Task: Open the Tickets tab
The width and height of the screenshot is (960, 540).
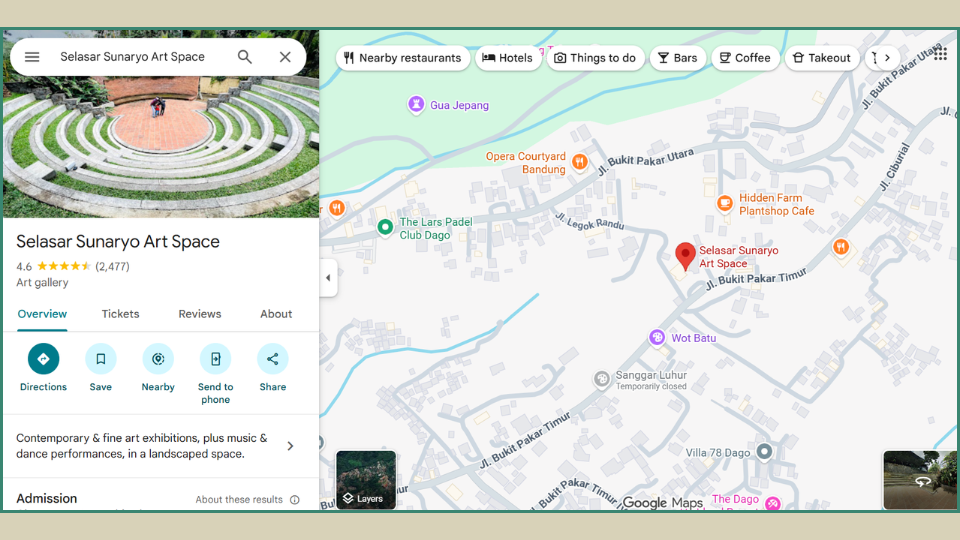Action: point(121,314)
